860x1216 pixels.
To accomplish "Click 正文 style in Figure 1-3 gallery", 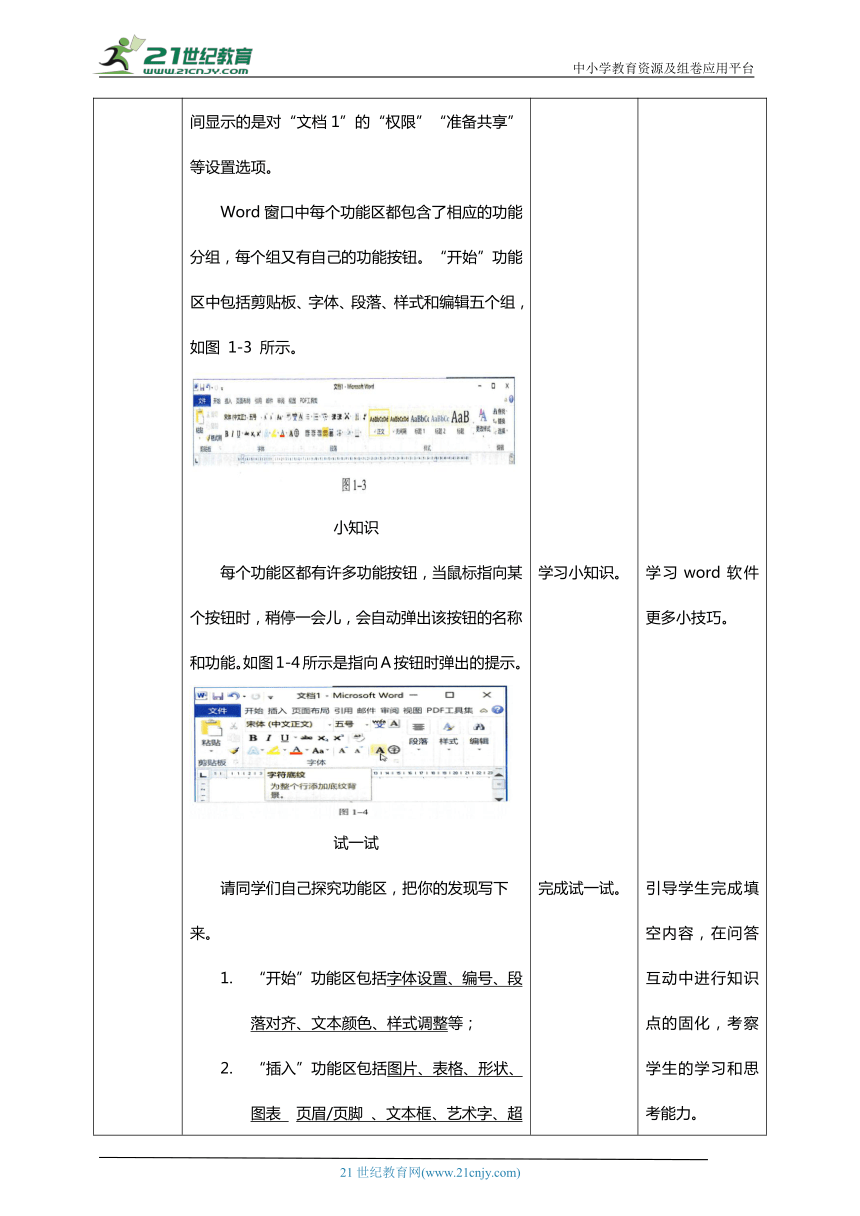I will (x=379, y=422).
